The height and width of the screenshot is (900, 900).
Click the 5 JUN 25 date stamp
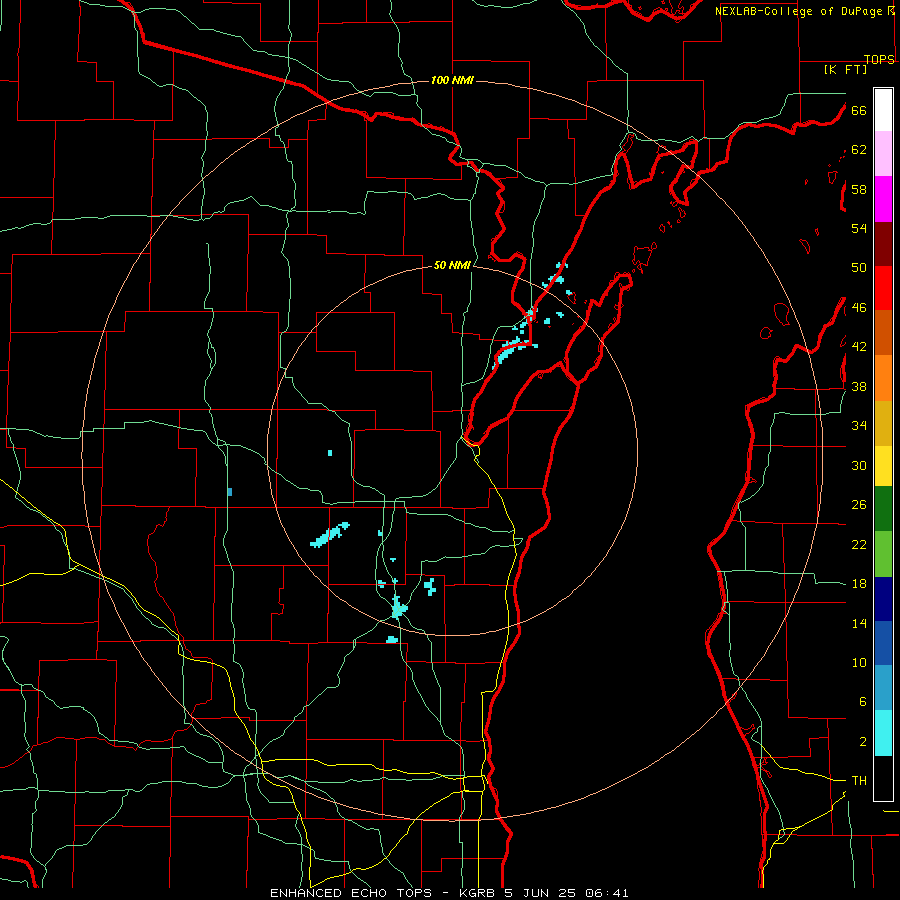point(542,893)
